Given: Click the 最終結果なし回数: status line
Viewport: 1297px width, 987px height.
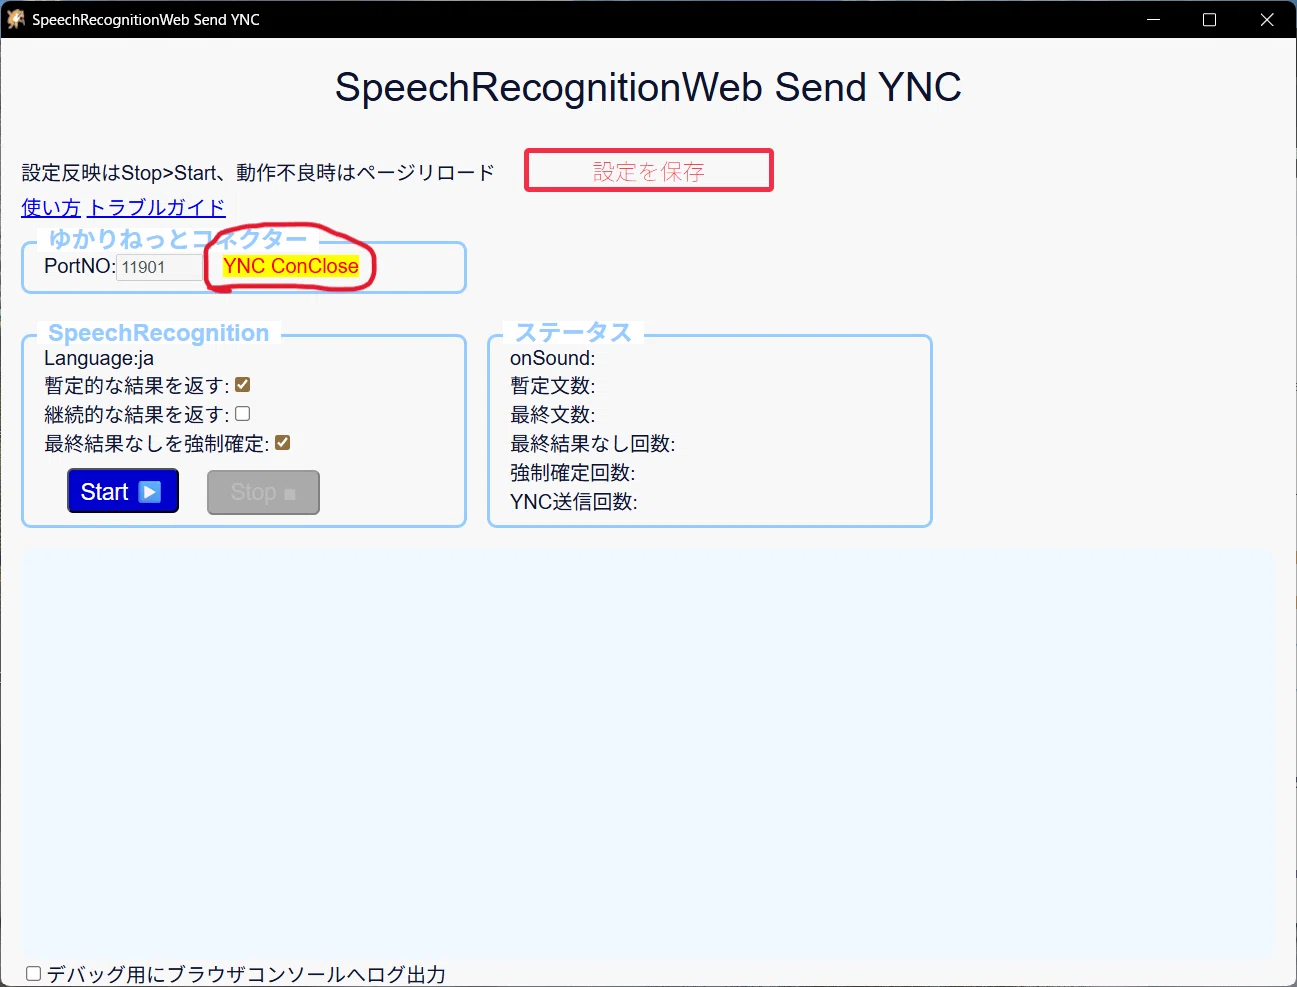Looking at the screenshot, I should (593, 444).
